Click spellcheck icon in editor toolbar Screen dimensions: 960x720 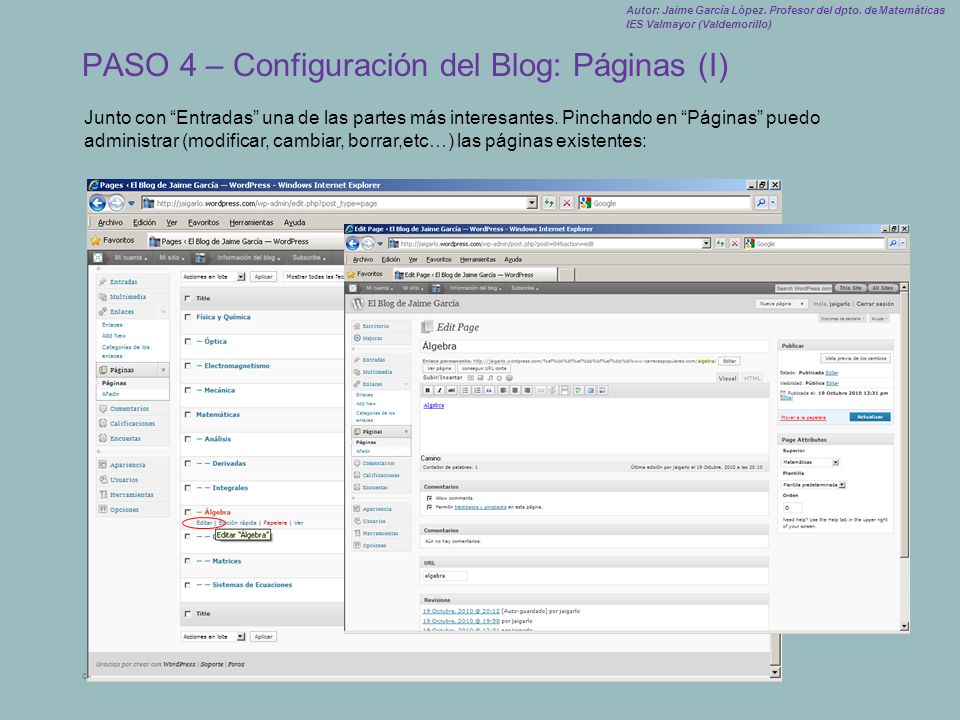(x=579, y=390)
